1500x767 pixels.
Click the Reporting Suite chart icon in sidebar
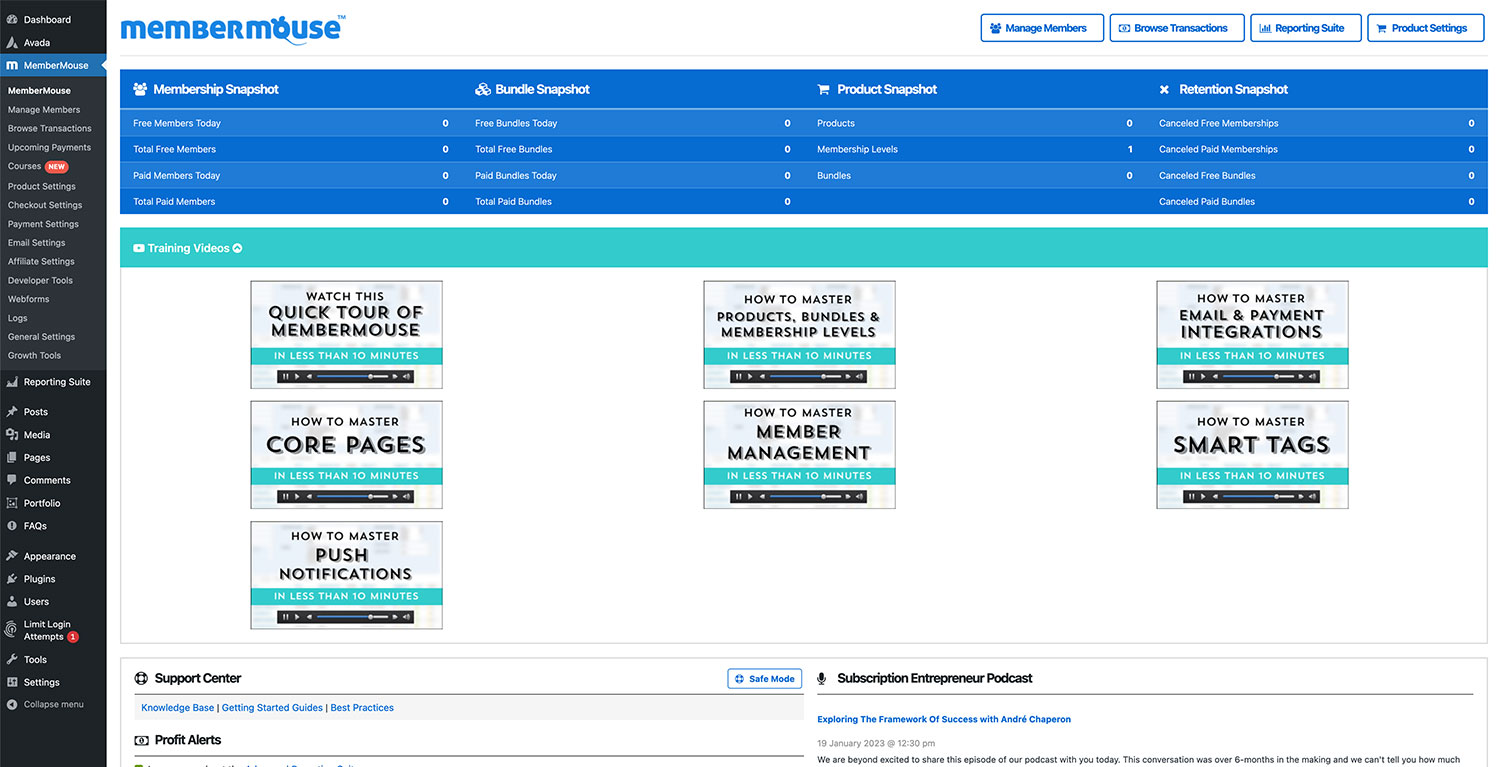tap(12, 382)
